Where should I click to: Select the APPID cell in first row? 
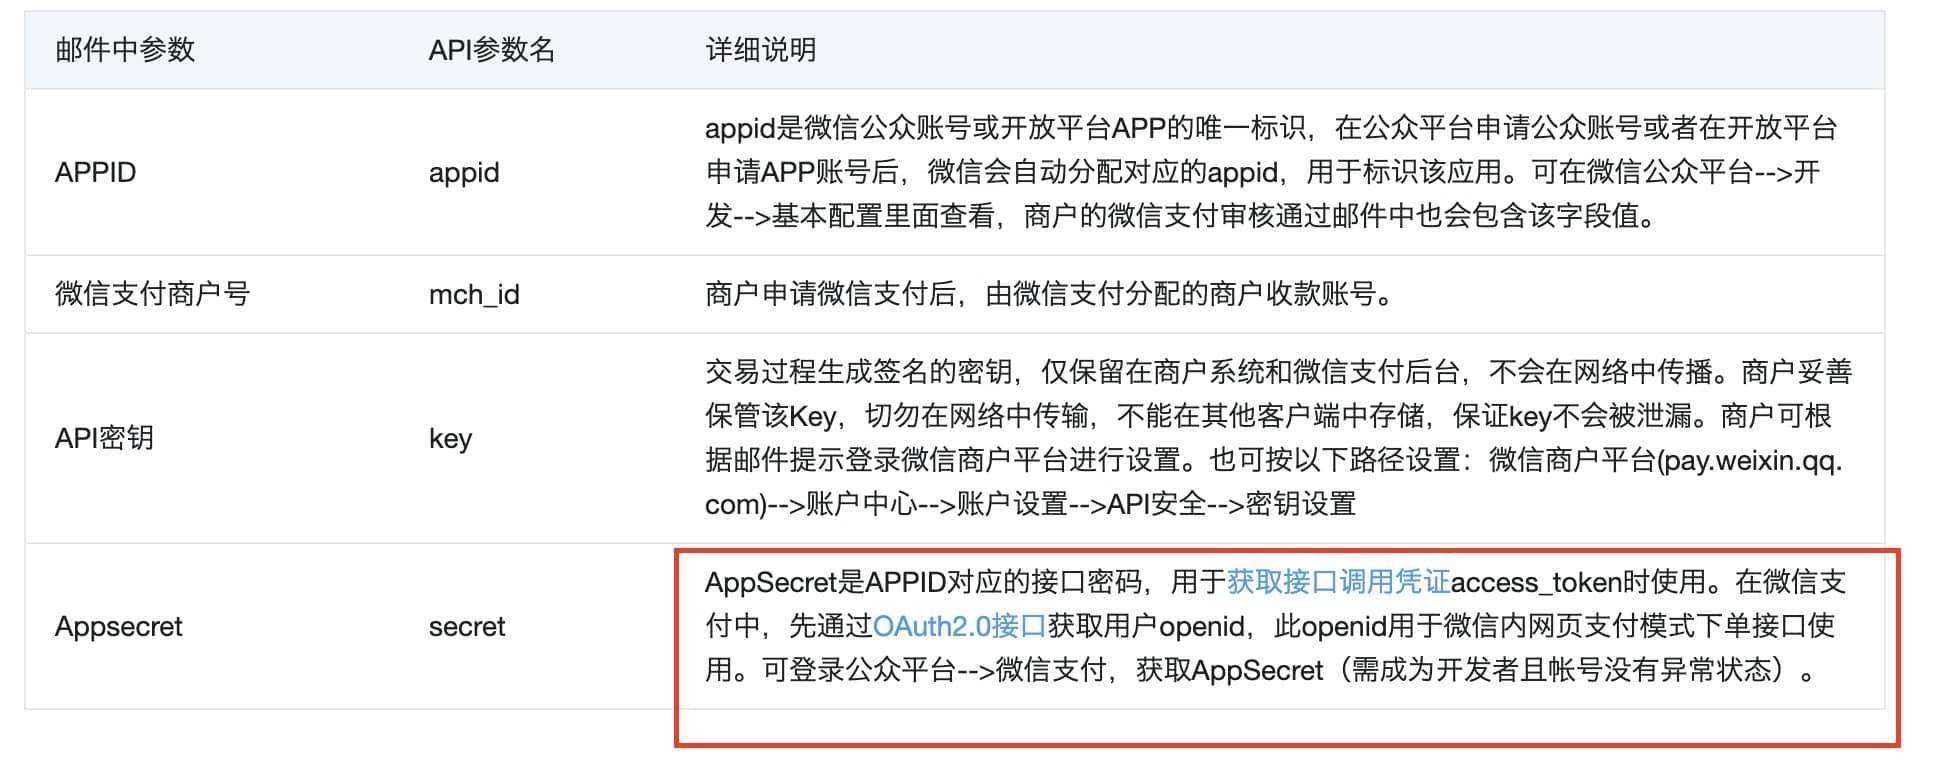(95, 172)
